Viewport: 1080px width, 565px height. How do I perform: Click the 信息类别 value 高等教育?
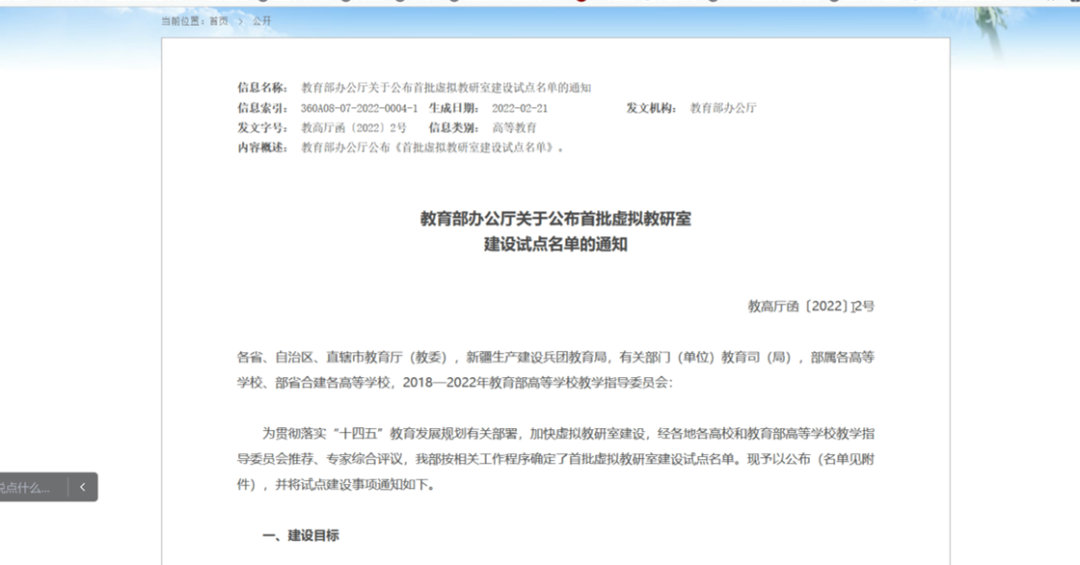pyautogui.click(x=514, y=128)
